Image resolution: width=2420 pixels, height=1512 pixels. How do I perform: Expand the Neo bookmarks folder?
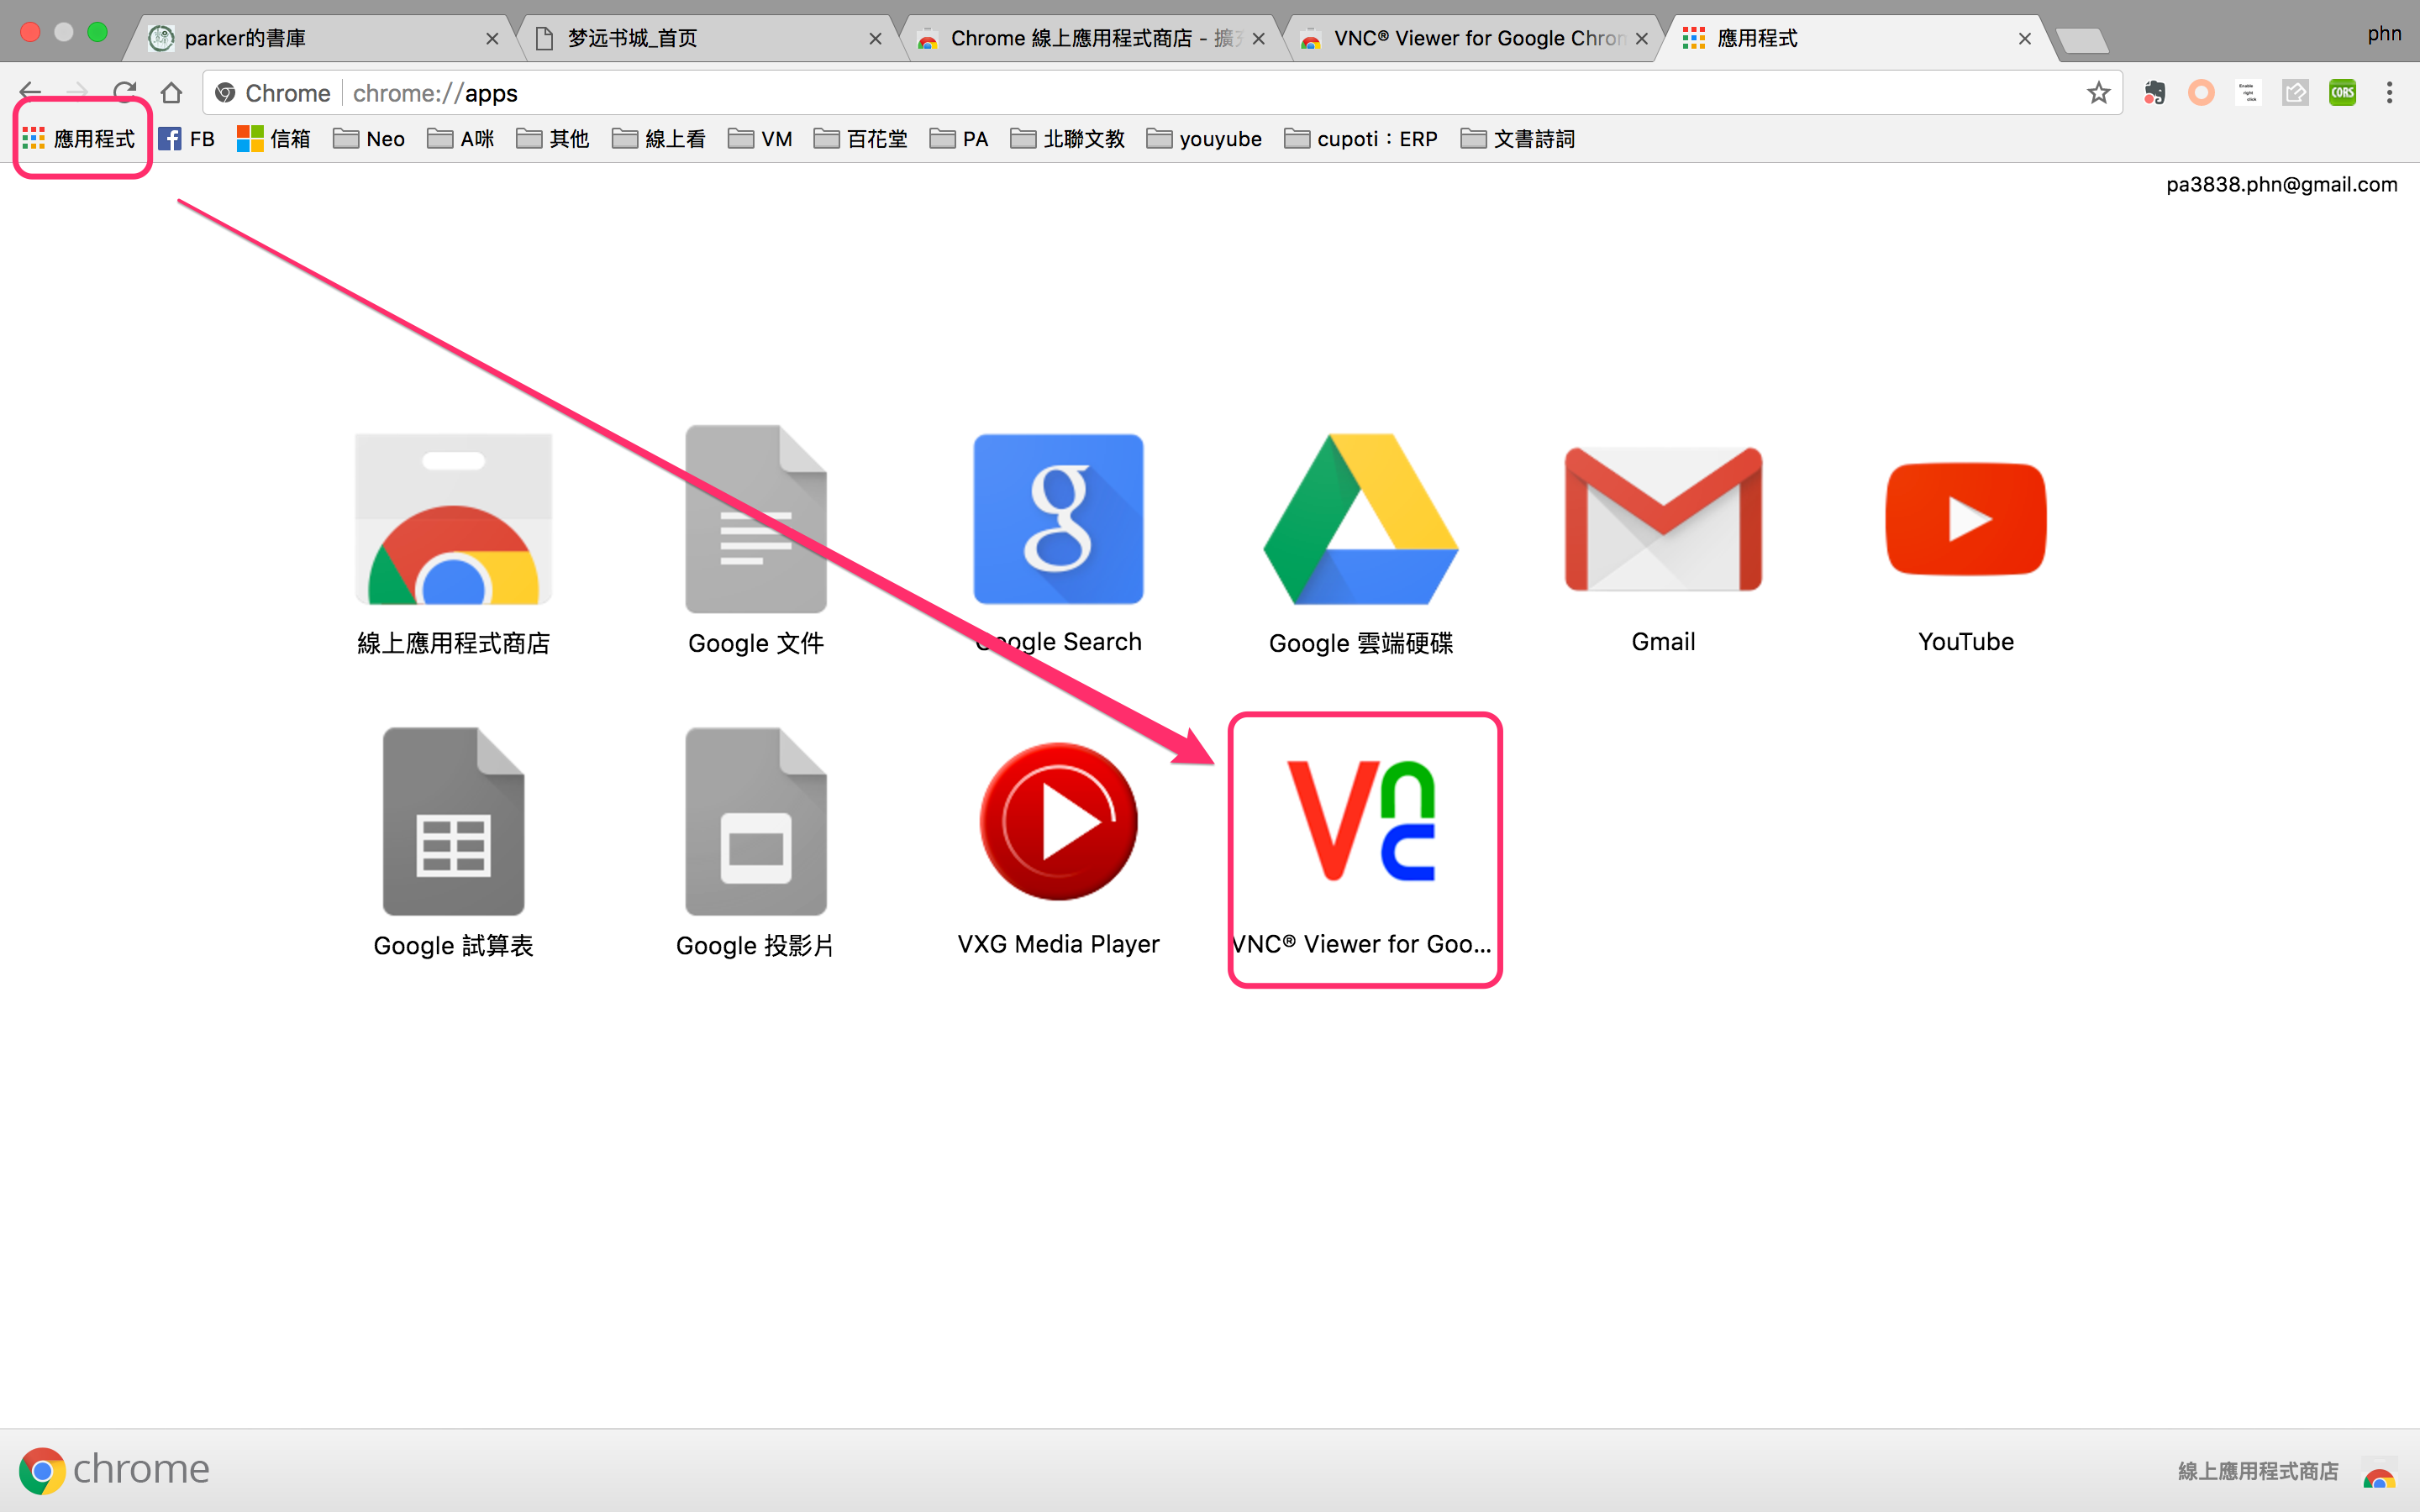tap(369, 139)
